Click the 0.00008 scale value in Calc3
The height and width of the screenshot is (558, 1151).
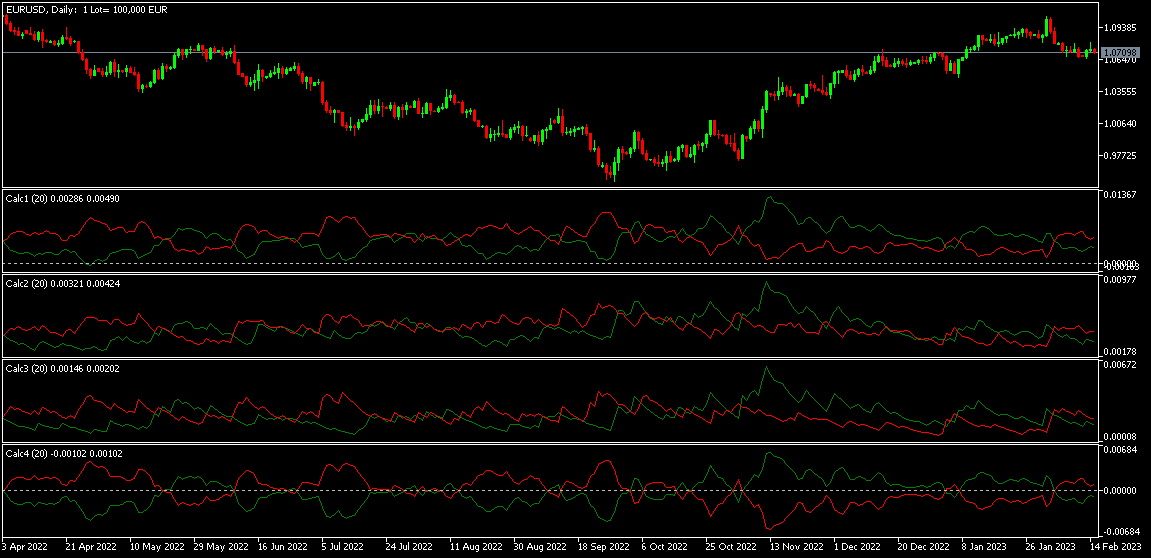click(1120, 438)
